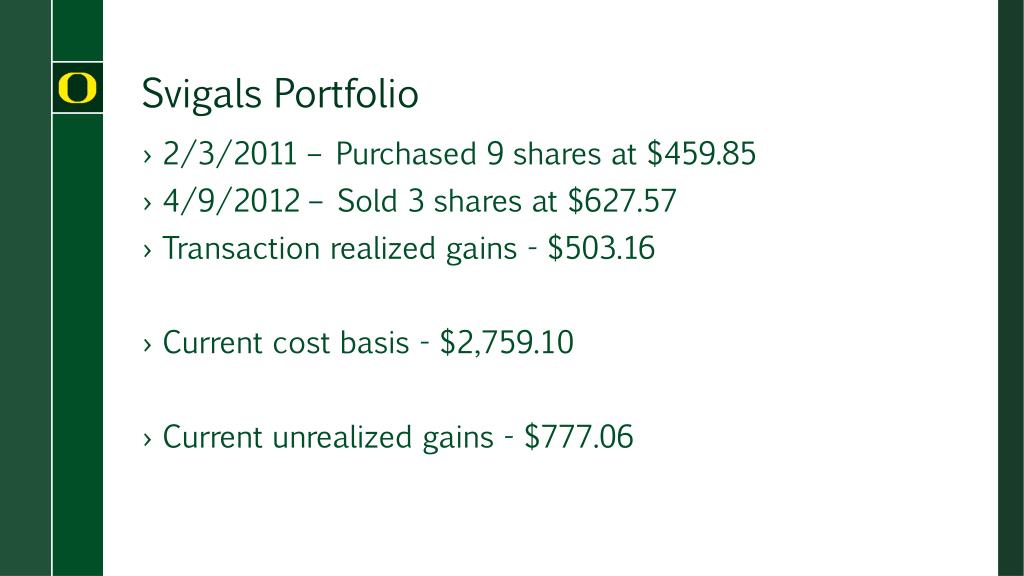Click the lighter green stripe at far left
Image resolution: width=1024 pixels, height=576 pixels.
[x=25, y=288]
